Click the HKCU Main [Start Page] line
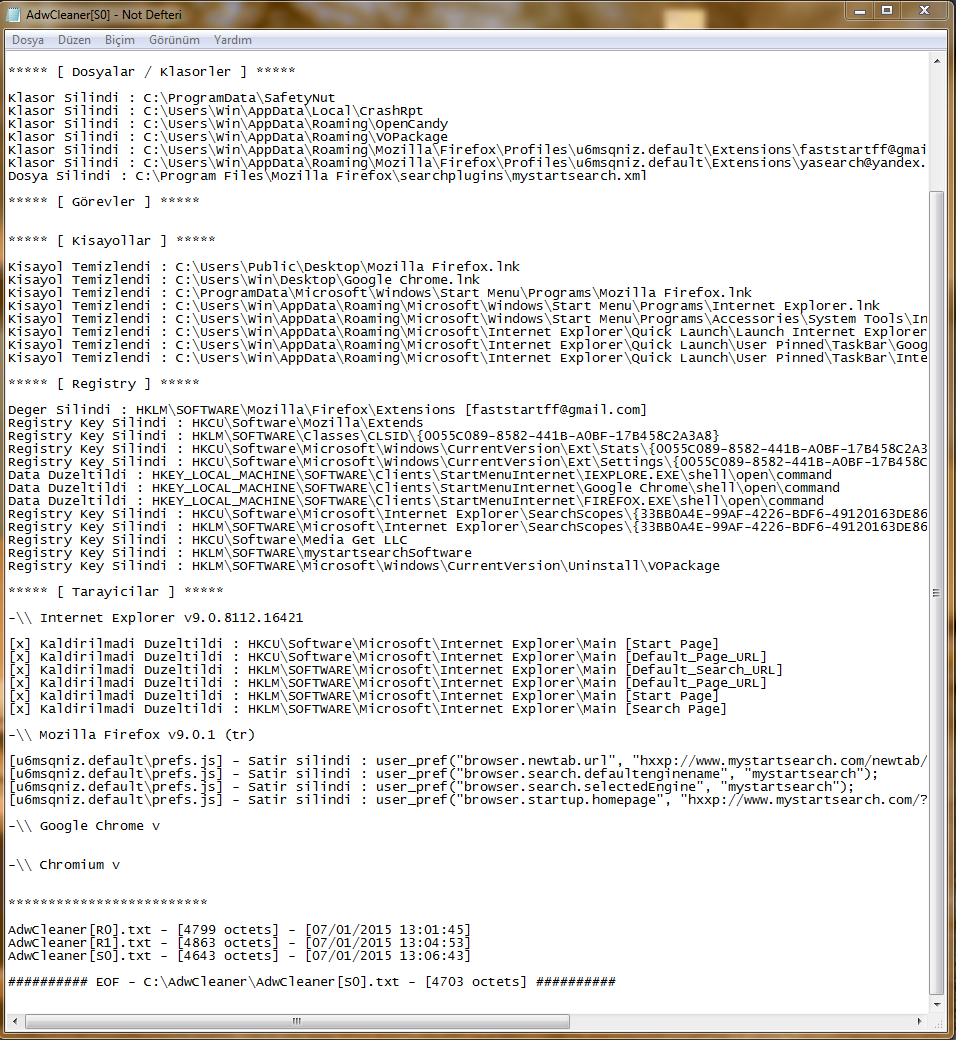Image resolution: width=956 pixels, height=1040 pixels. tap(364, 644)
